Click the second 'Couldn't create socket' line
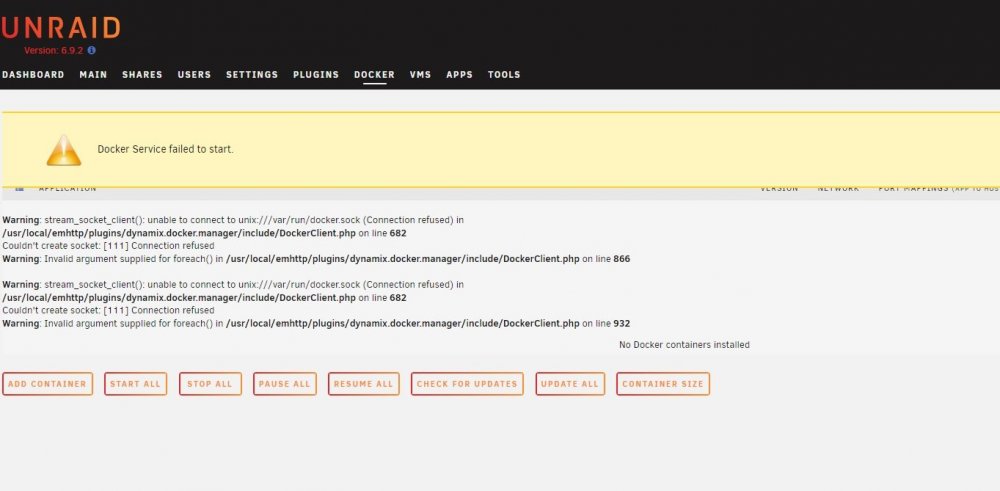Image resolution: width=1000 pixels, height=491 pixels. pyautogui.click(x=108, y=310)
